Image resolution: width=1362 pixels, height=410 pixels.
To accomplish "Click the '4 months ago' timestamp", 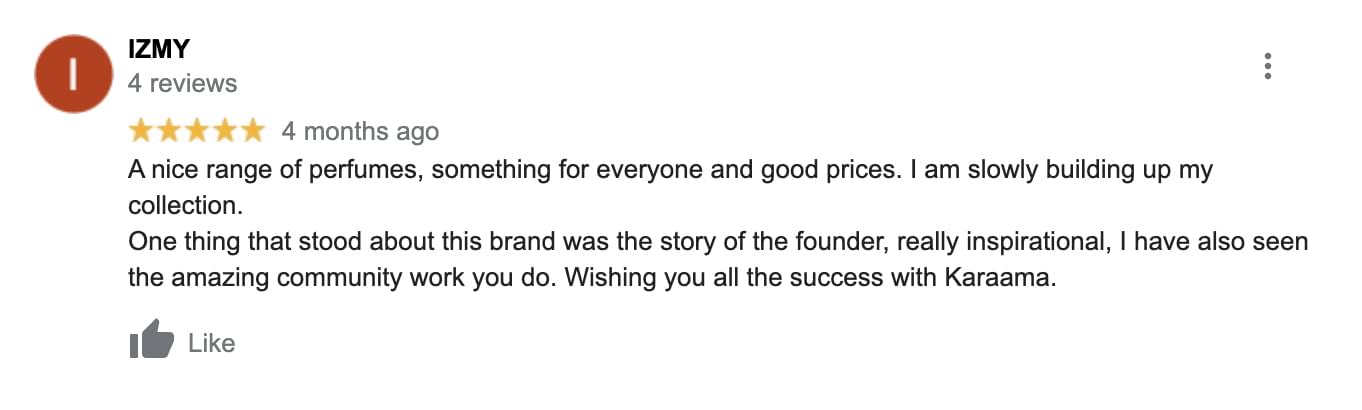I will [x=360, y=131].
